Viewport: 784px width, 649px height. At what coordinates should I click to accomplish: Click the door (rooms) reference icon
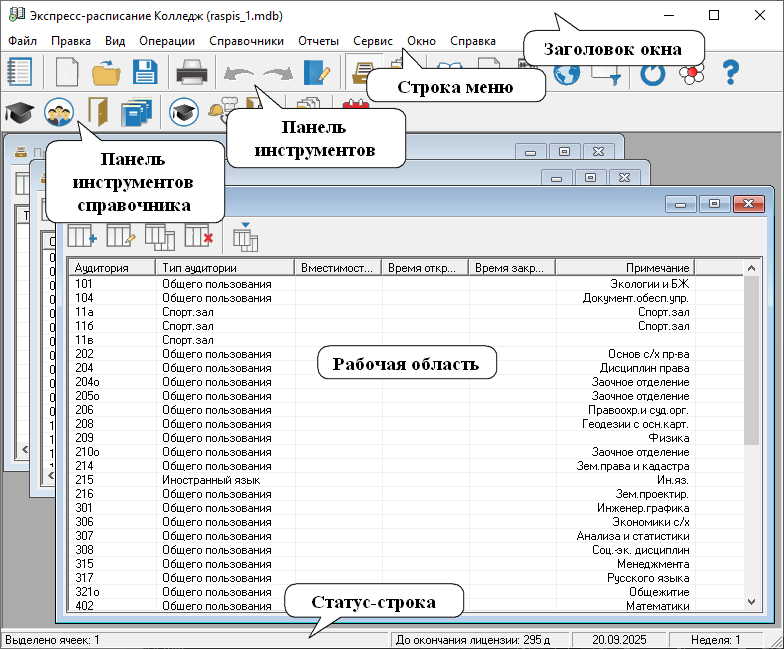point(97,114)
